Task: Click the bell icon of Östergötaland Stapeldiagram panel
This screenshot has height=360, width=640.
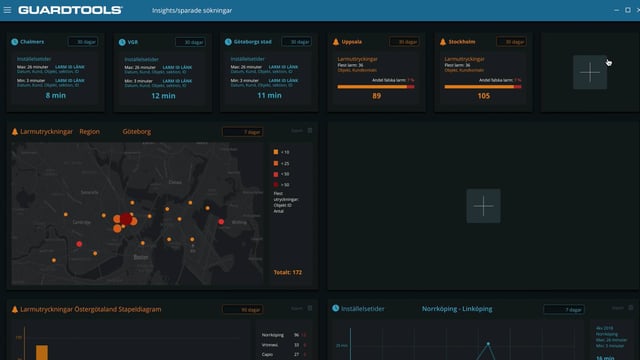Action: click(x=15, y=309)
